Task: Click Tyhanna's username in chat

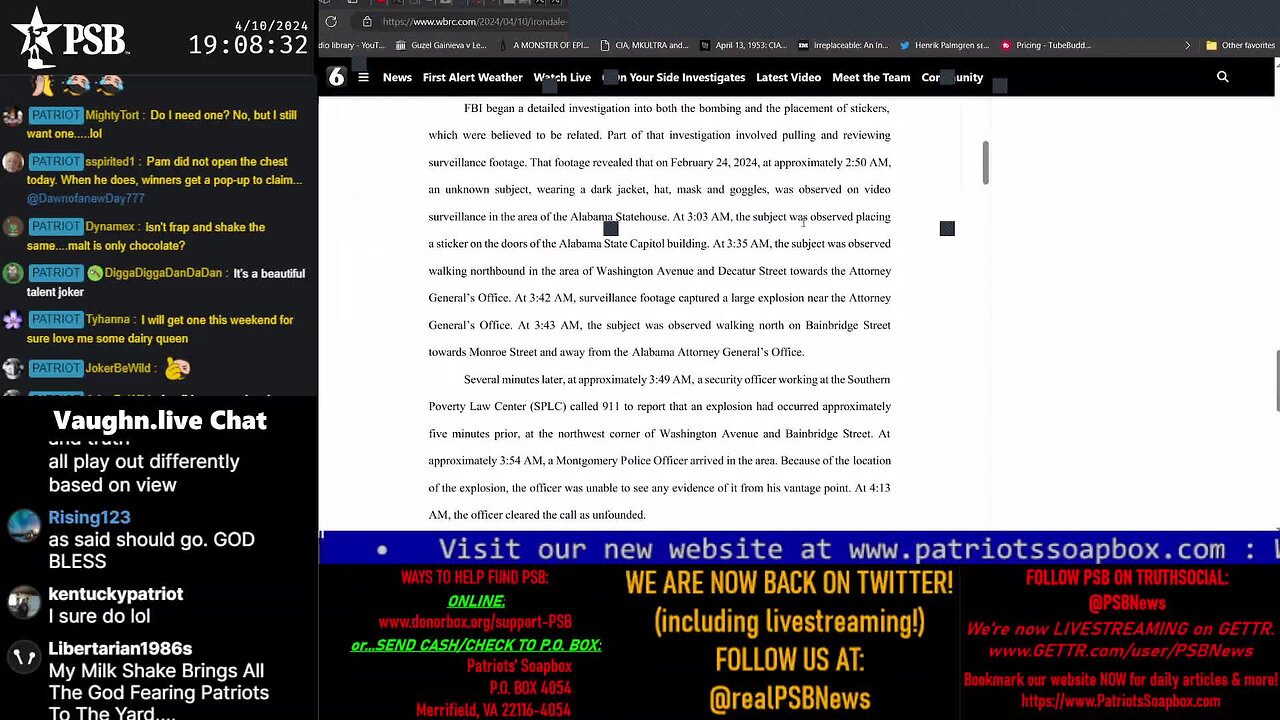Action: click(x=108, y=320)
